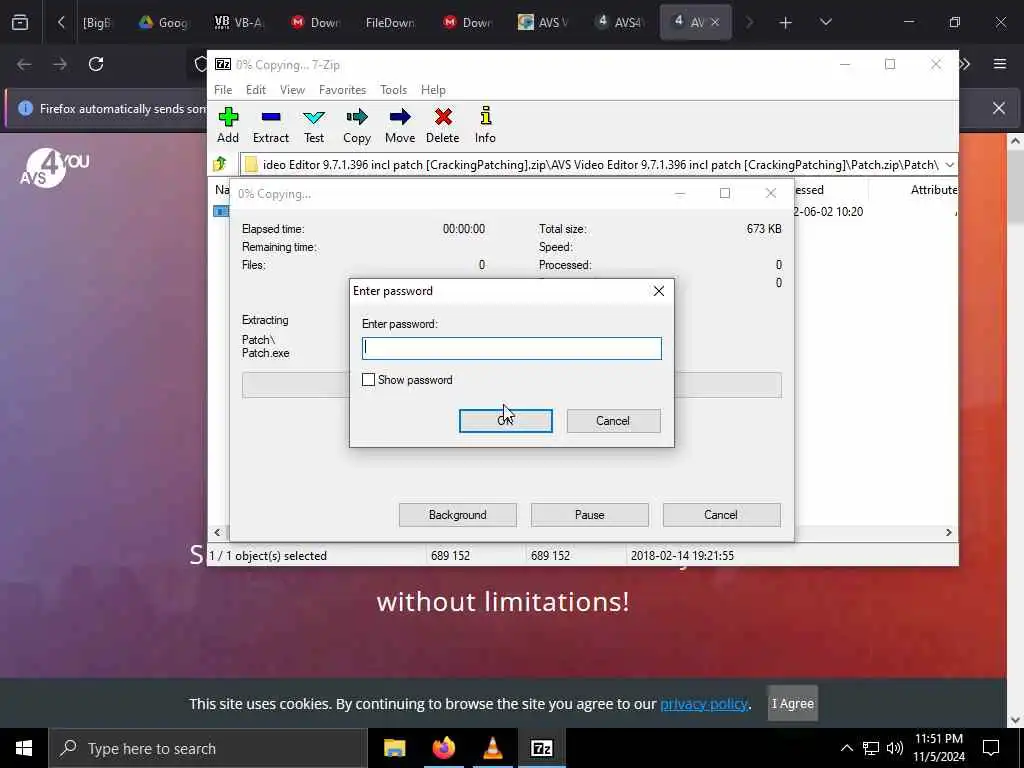The height and width of the screenshot is (768, 1024).
Task: Click the Attributes column header
Action: click(x=934, y=190)
